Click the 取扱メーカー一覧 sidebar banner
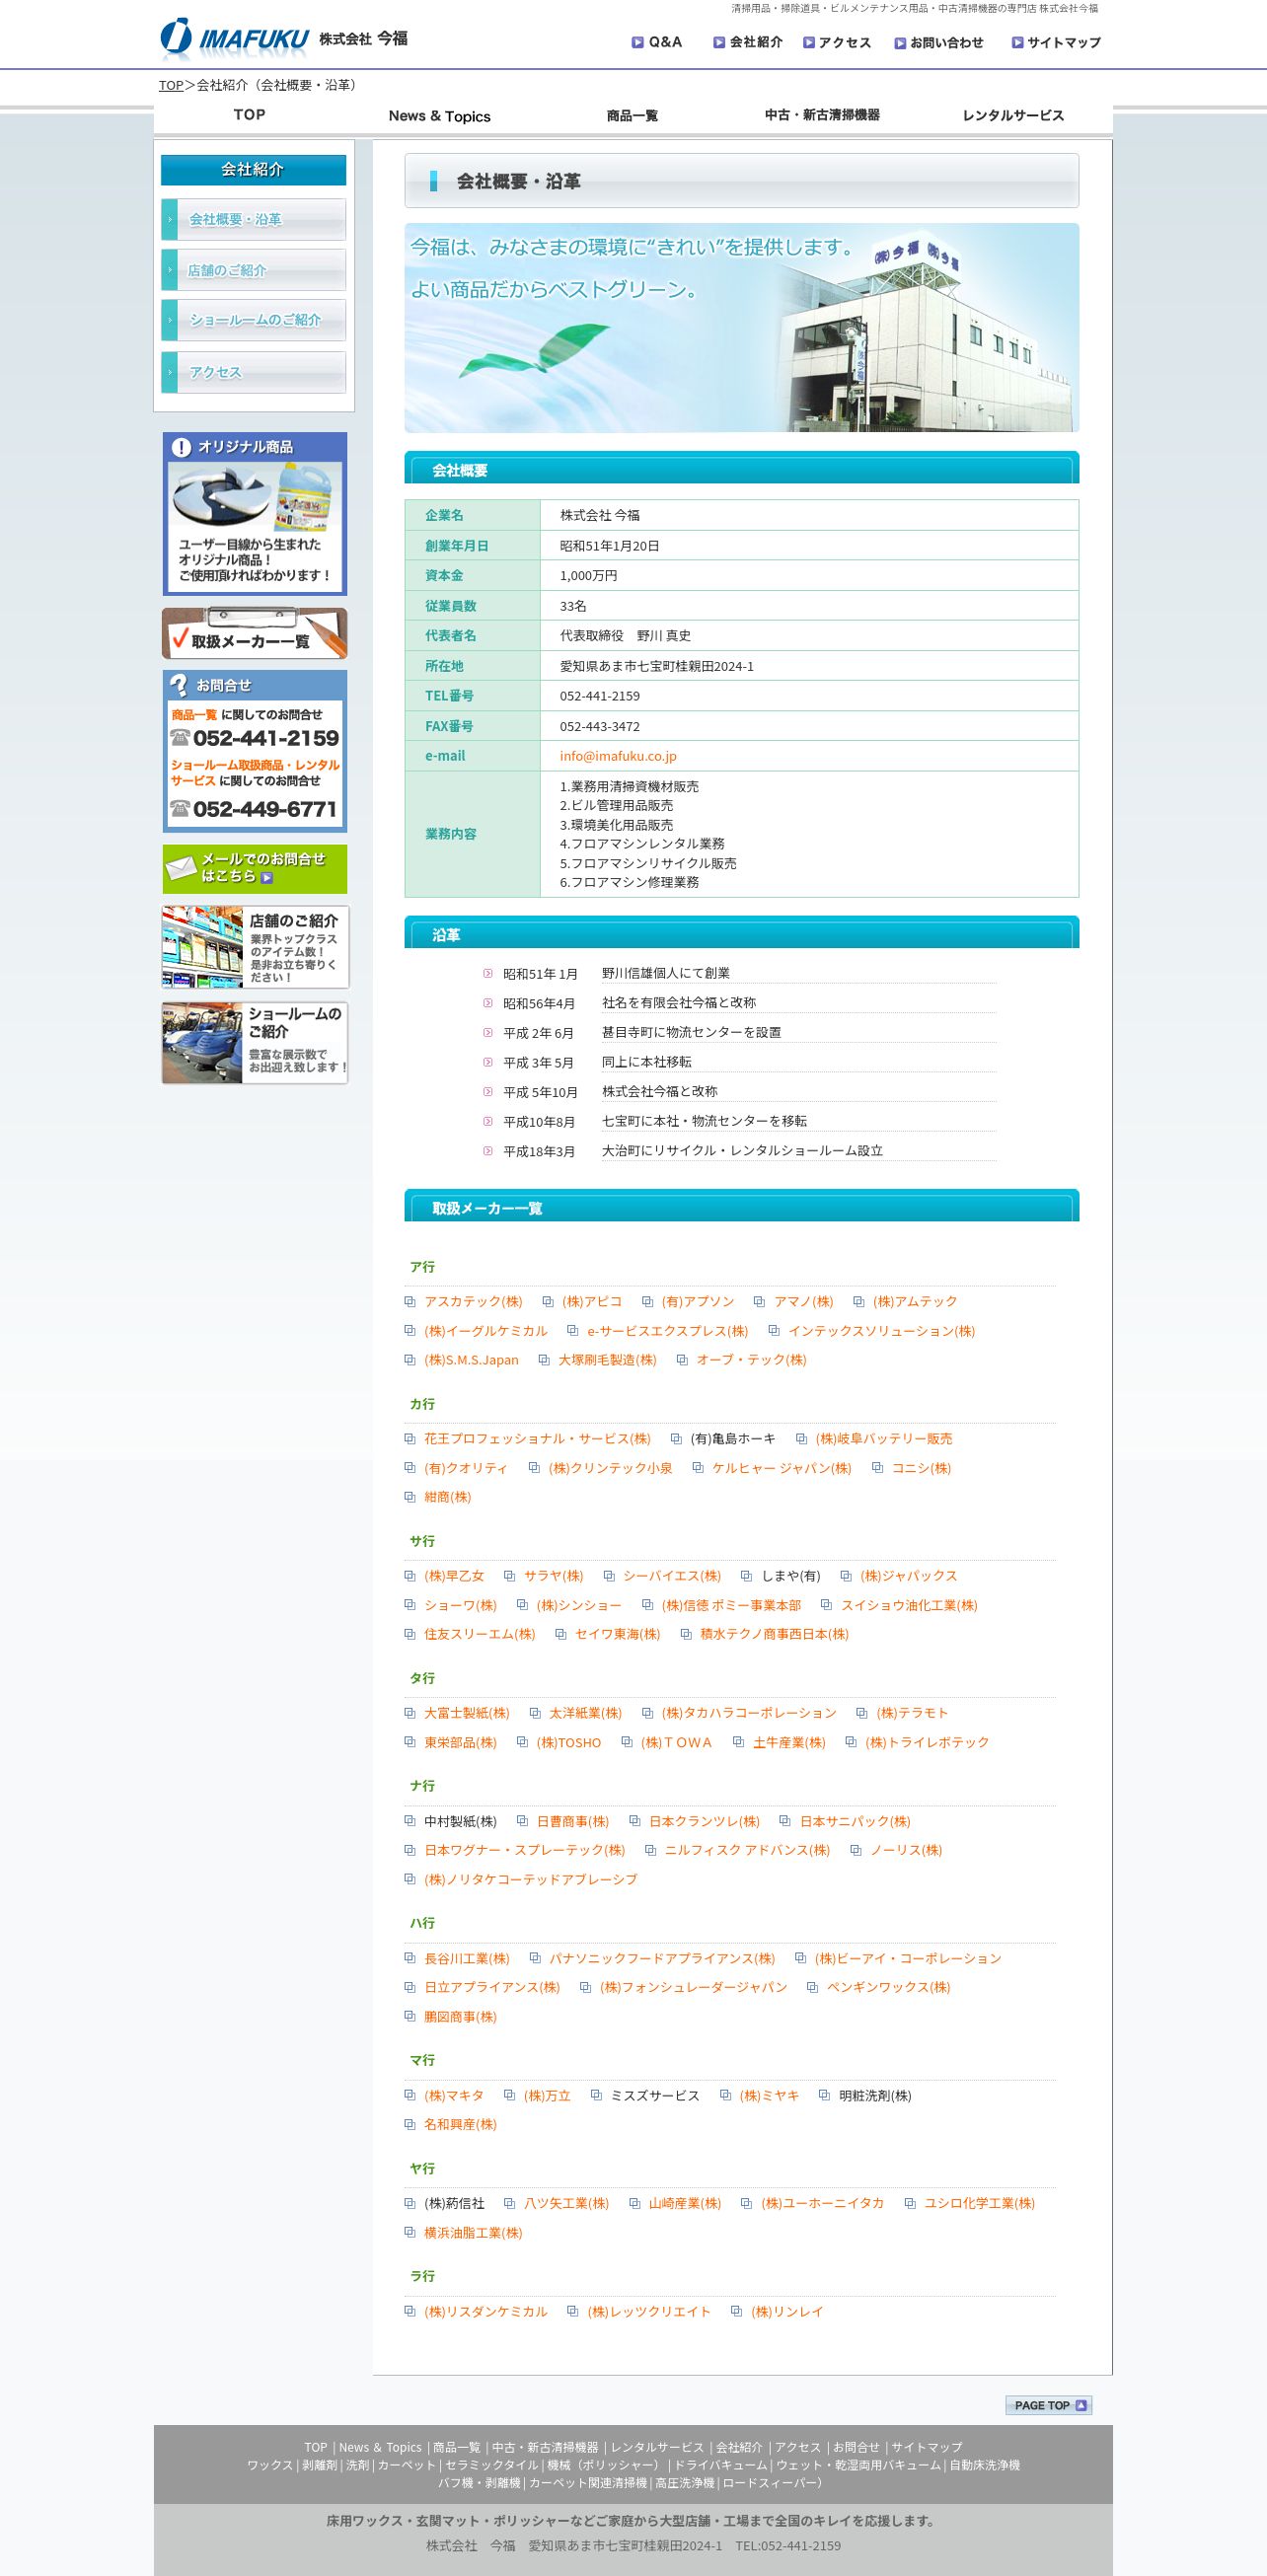Image resolution: width=1267 pixels, height=2576 pixels. (x=255, y=633)
